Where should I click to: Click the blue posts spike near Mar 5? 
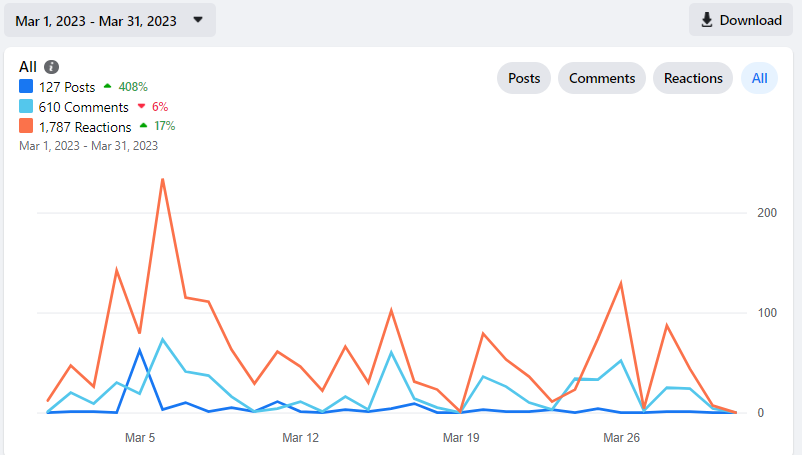140,350
